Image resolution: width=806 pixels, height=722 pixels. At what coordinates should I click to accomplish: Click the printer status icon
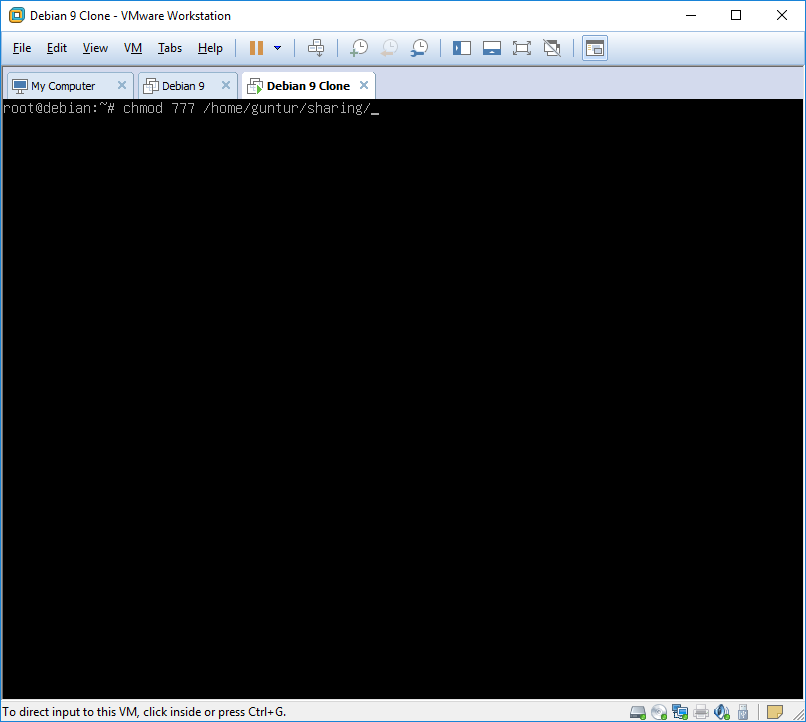701,712
